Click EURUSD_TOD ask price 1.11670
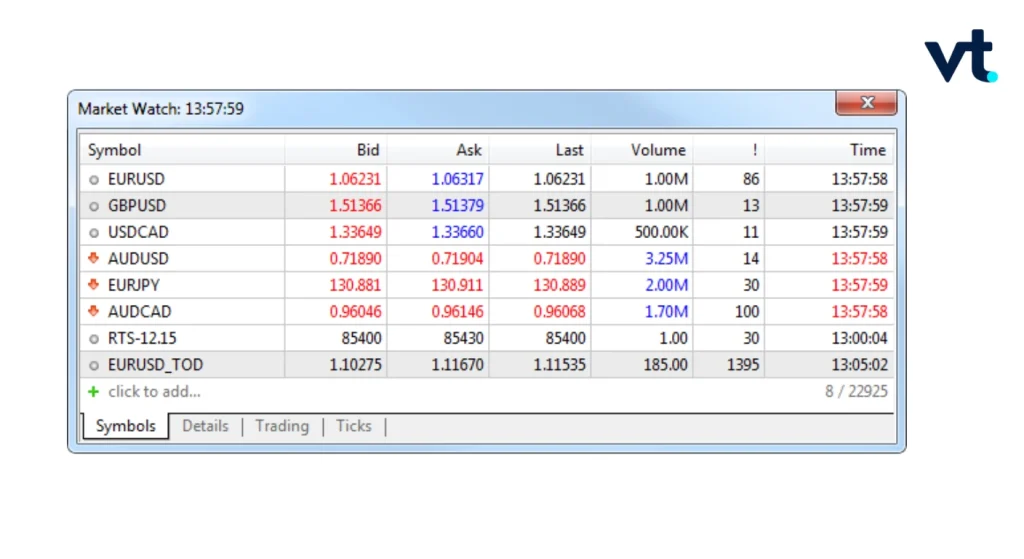1024x559 pixels. coord(457,364)
